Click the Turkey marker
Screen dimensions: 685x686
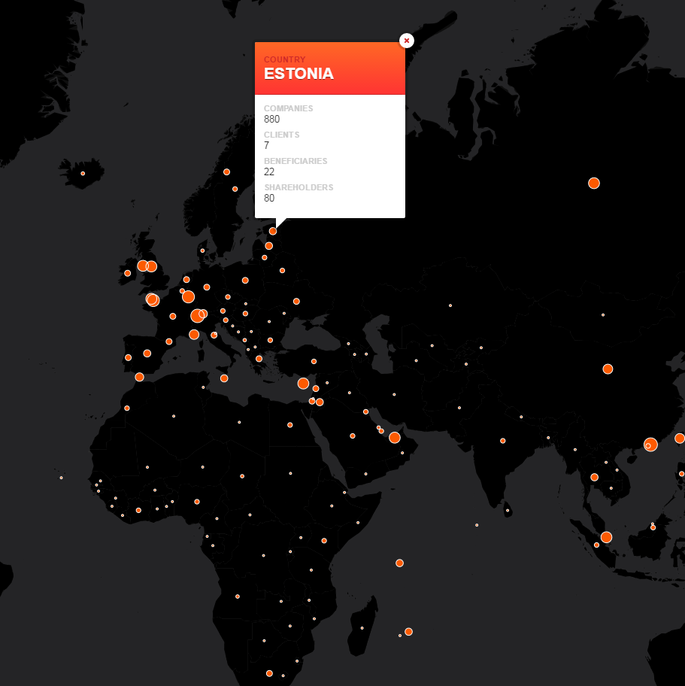[314, 361]
